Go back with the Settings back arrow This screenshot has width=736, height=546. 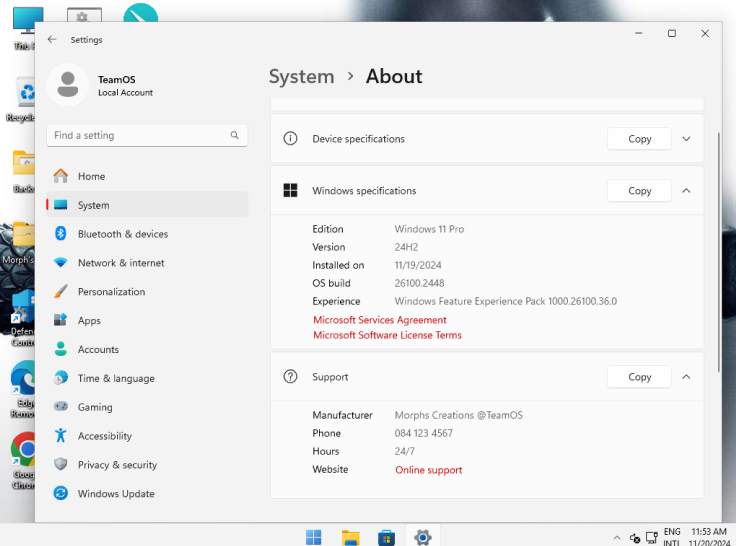pyautogui.click(x=52, y=39)
